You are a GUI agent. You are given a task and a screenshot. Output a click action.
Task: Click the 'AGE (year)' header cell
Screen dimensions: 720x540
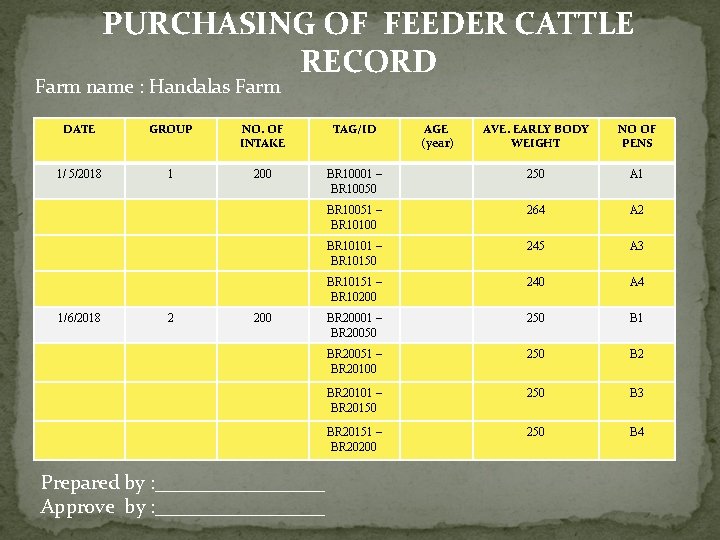click(x=437, y=136)
